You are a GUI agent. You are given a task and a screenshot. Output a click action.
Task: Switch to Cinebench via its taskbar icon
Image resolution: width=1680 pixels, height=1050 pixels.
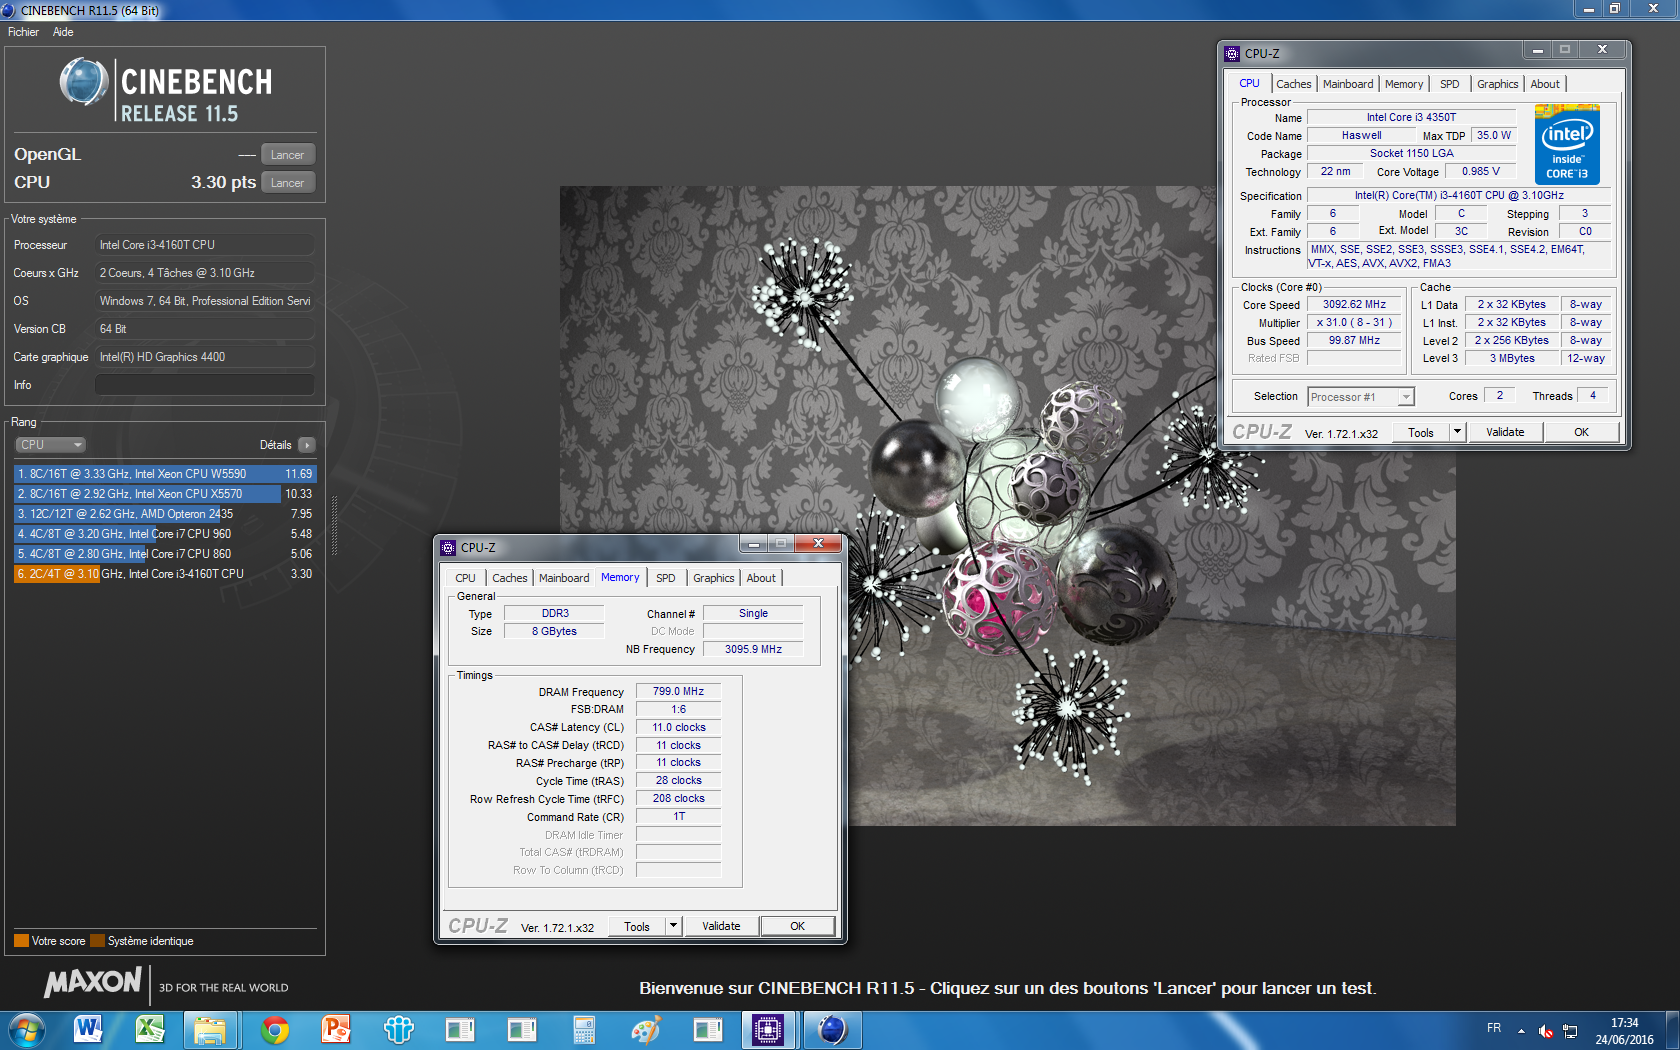pos(832,1029)
